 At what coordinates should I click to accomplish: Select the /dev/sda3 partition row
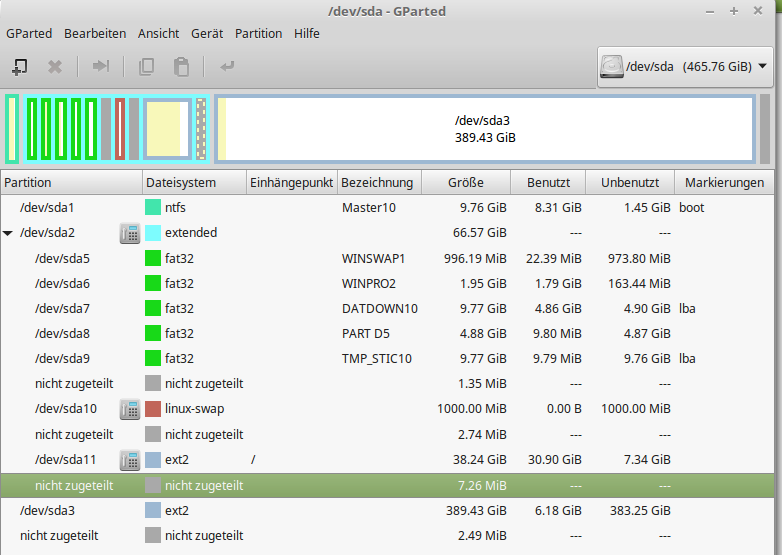(387, 511)
